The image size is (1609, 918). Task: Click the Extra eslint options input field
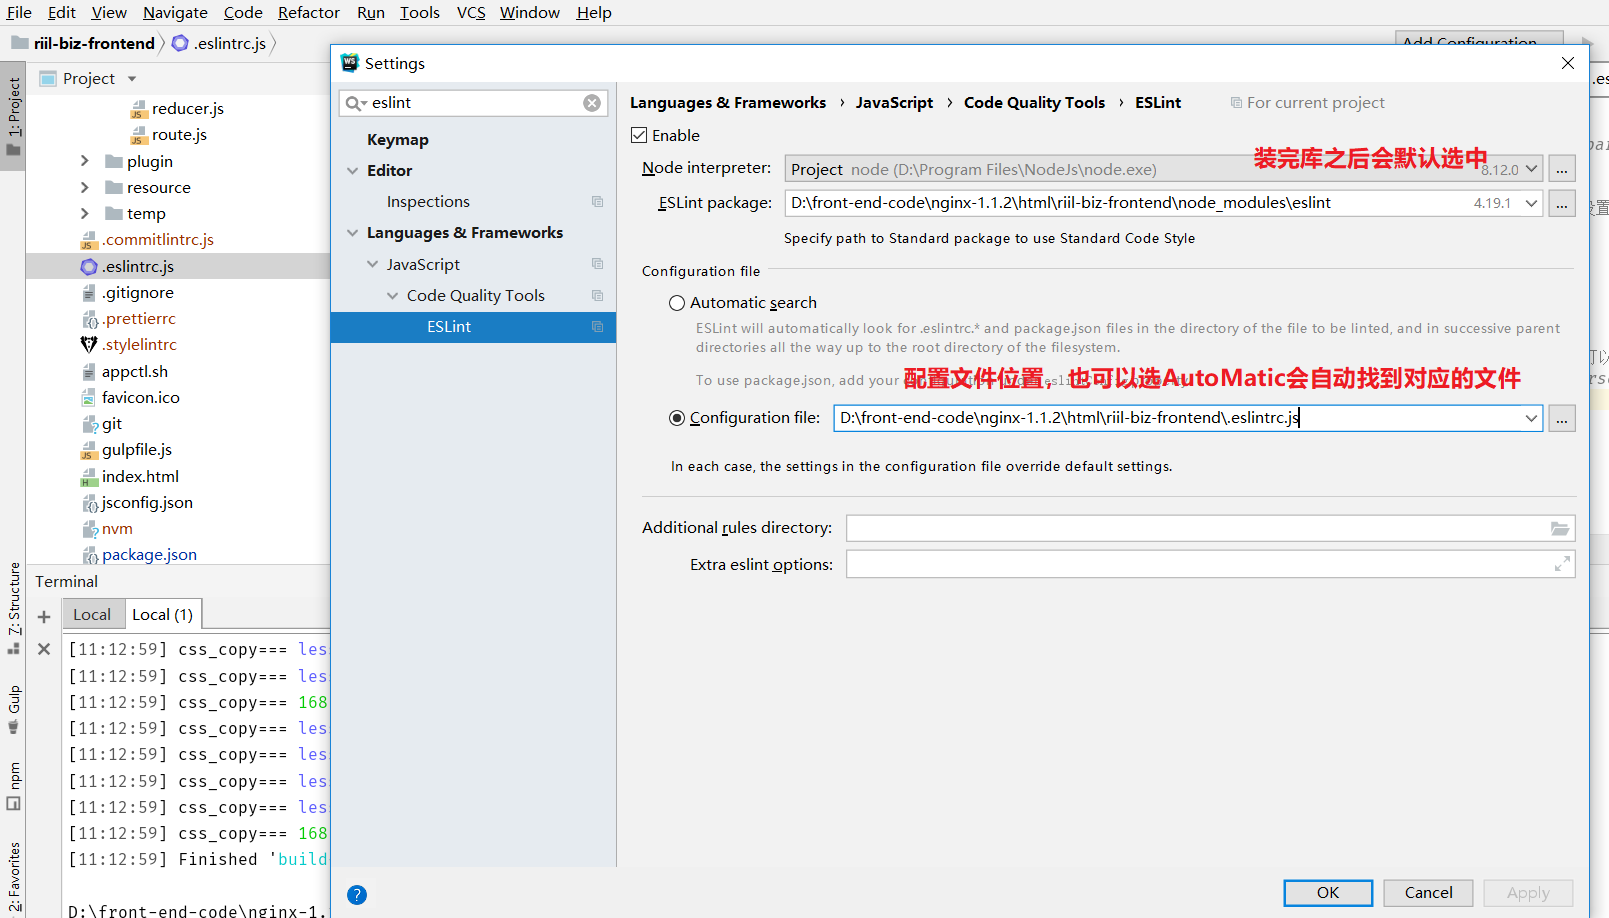[1195, 565]
